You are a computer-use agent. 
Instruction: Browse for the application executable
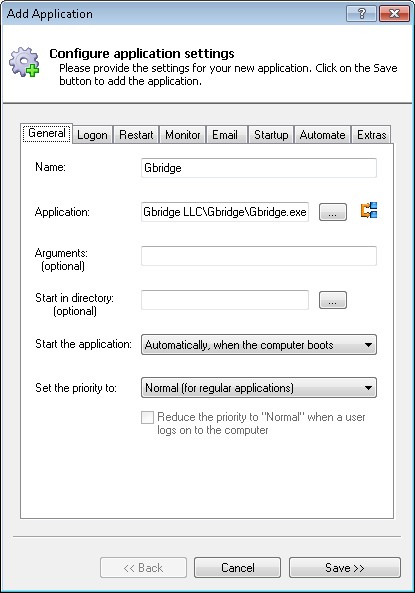tap(333, 213)
